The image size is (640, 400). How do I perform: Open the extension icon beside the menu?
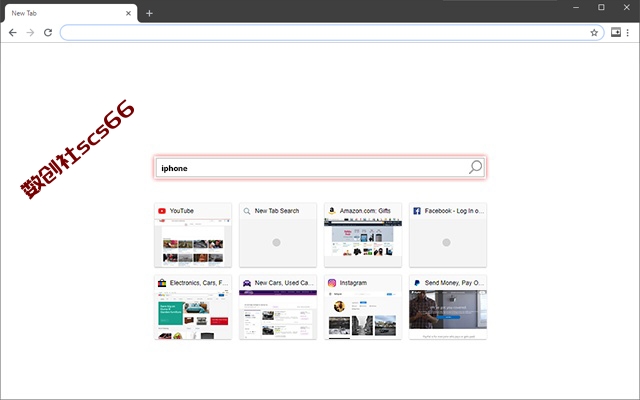pyautogui.click(x=616, y=32)
